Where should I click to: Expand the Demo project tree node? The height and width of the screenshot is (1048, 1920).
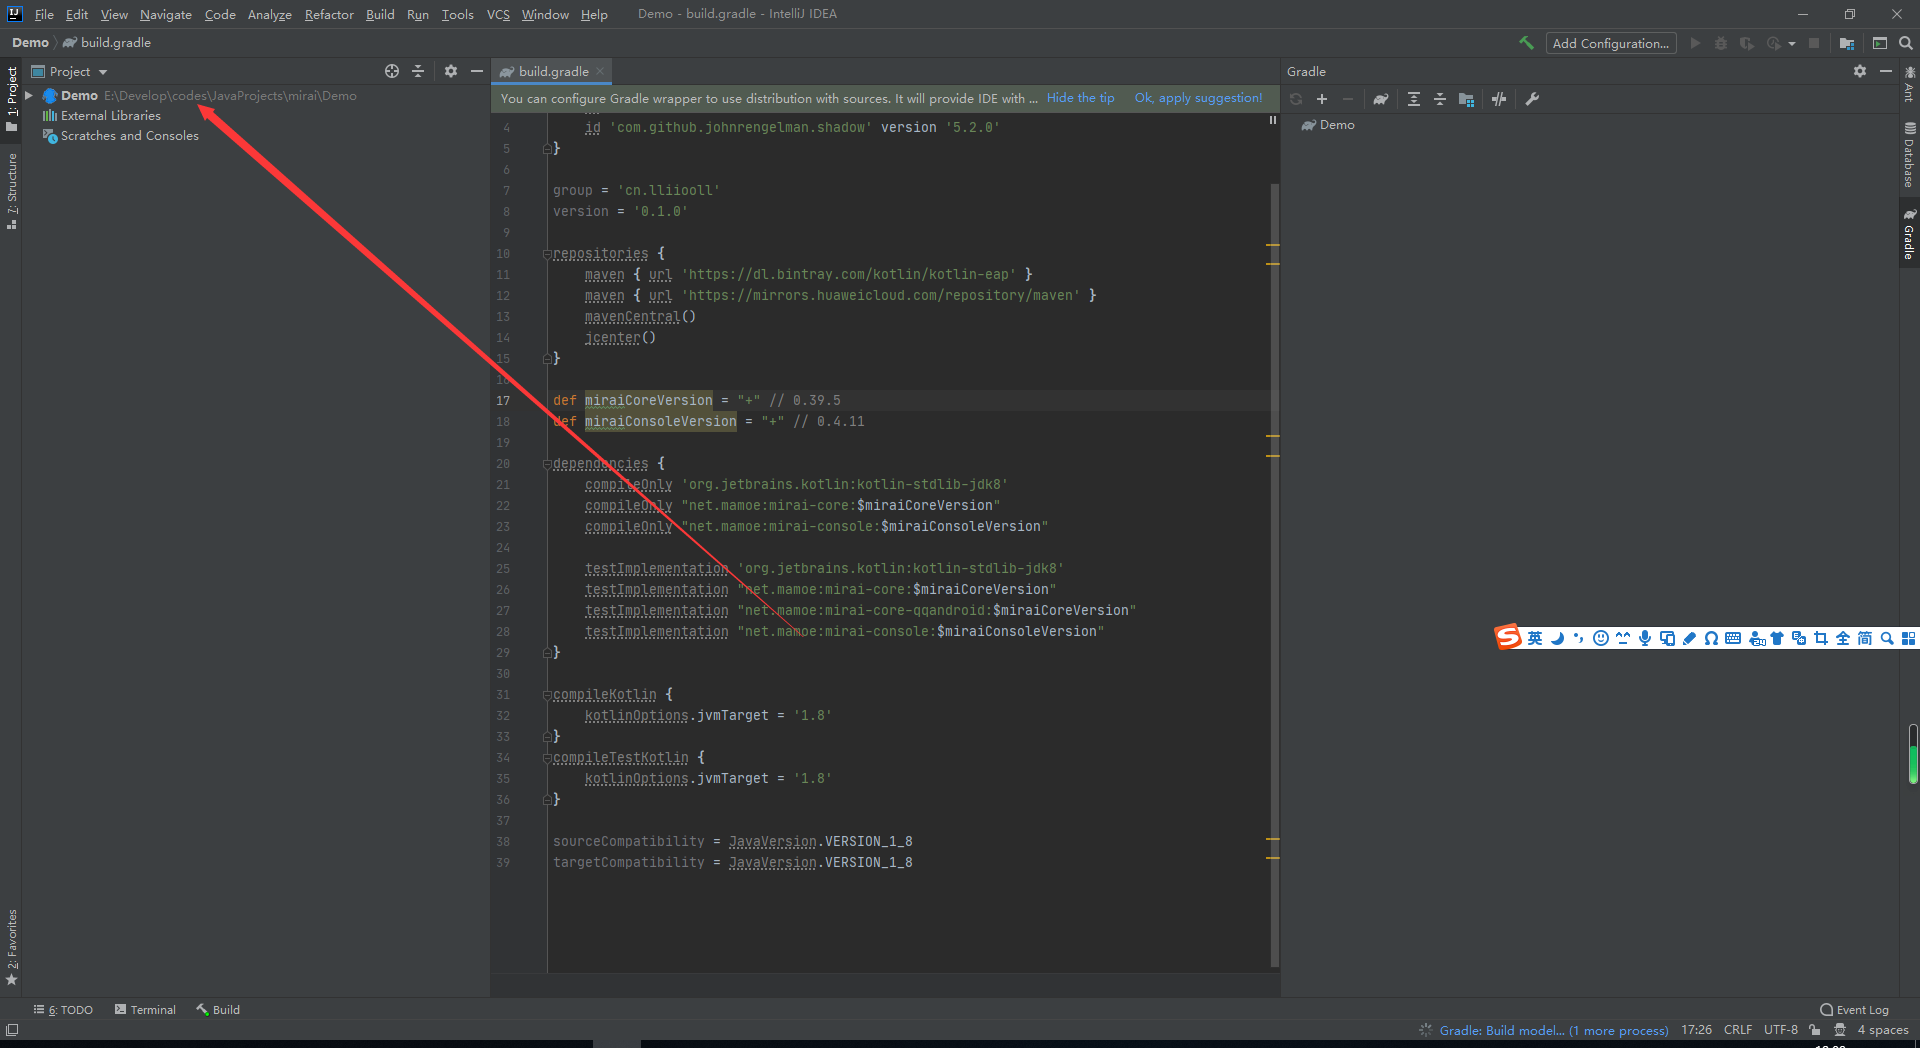point(29,96)
